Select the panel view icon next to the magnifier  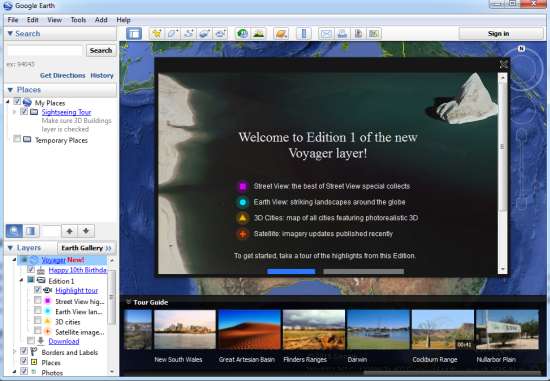tap(31, 231)
